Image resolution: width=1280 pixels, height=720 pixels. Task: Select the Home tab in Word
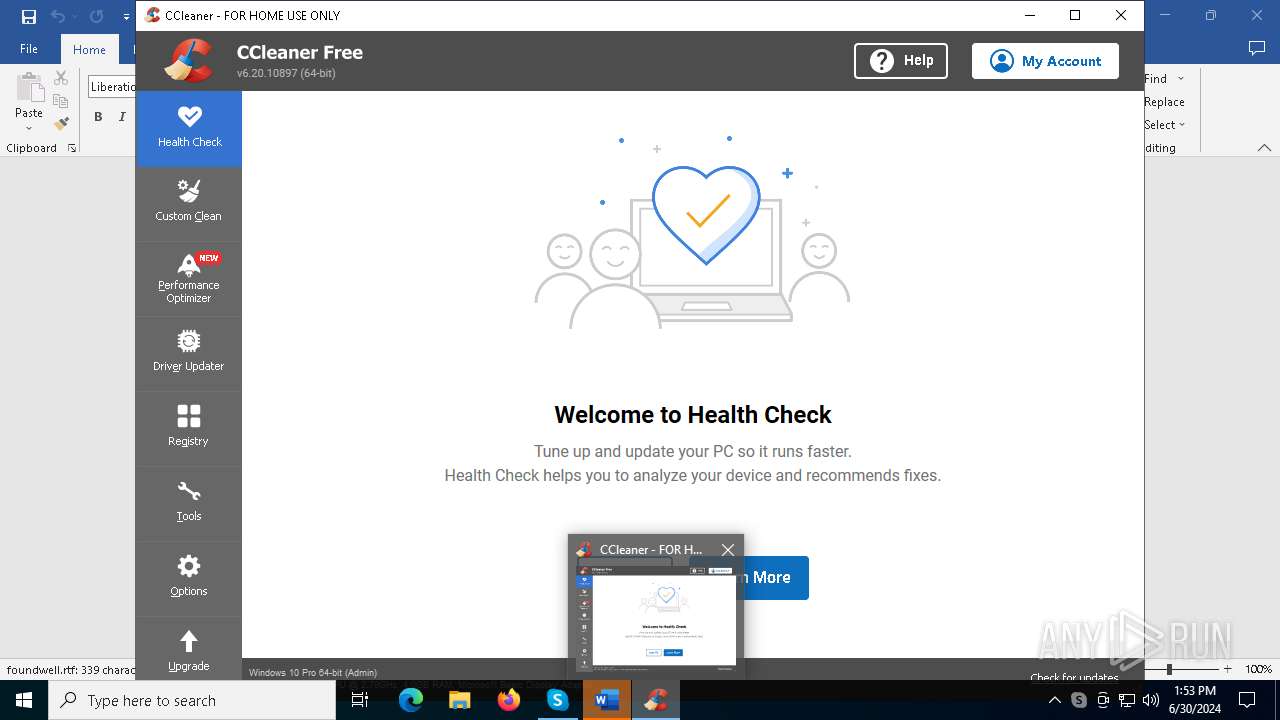89,49
